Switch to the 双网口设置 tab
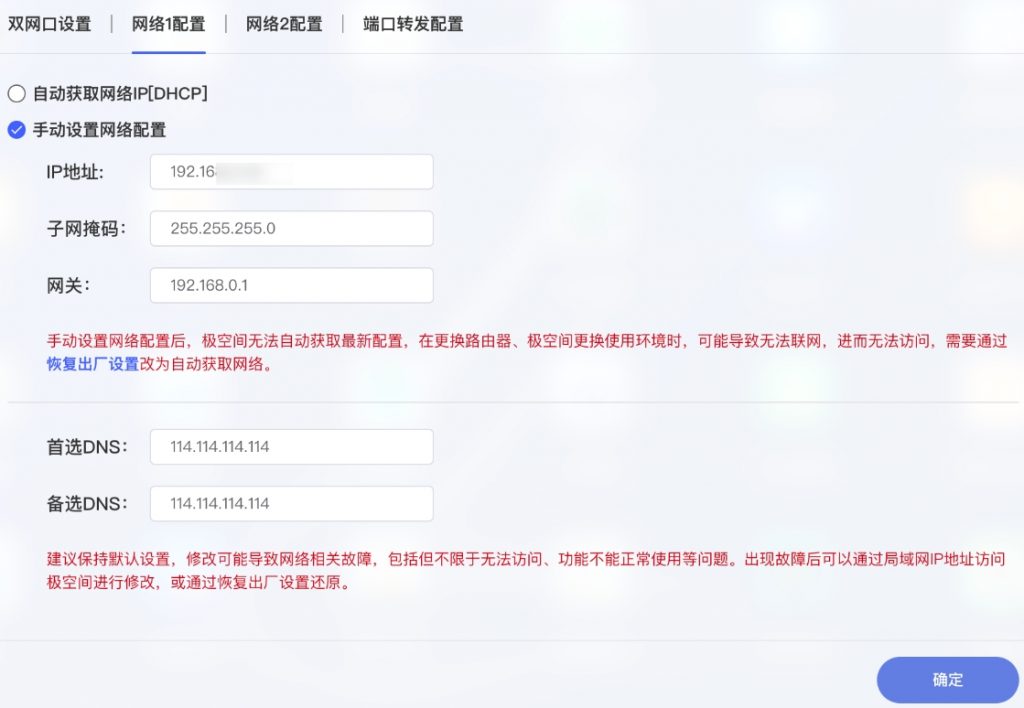This screenshot has width=1024, height=708. click(x=50, y=23)
